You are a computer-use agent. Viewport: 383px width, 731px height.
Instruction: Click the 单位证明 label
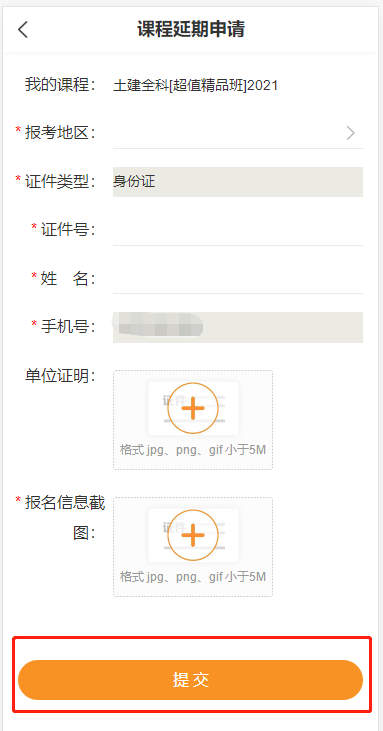coord(60,376)
